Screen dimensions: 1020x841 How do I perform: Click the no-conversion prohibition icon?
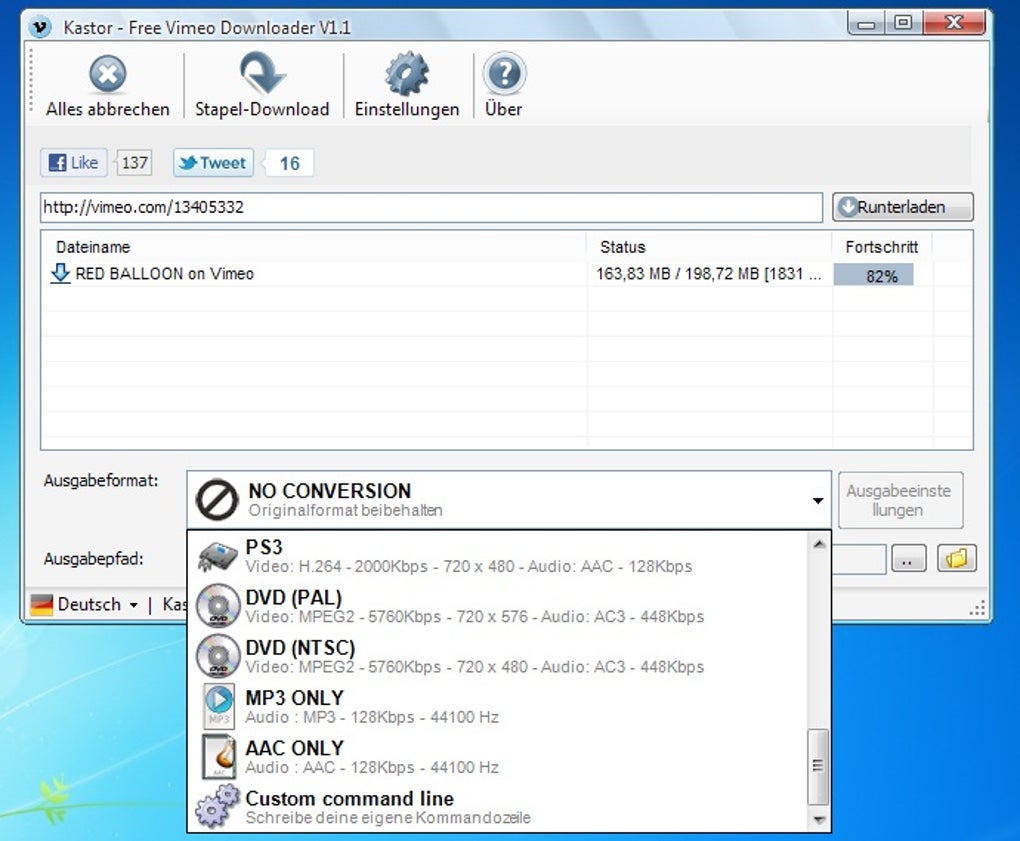click(217, 500)
